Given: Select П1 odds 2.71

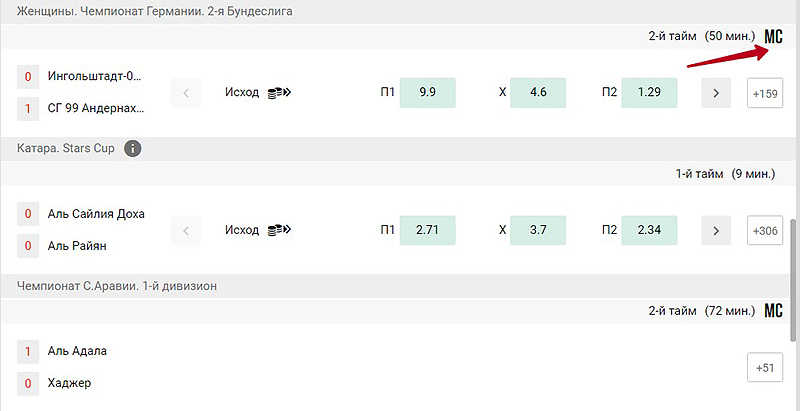Looking at the screenshot, I should tap(428, 230).
